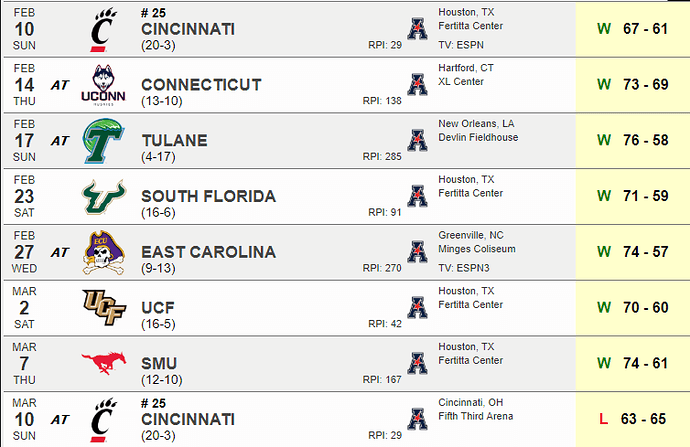
Task: View the W 67 - 61 Cincinnati result
Action: [632, 29]
